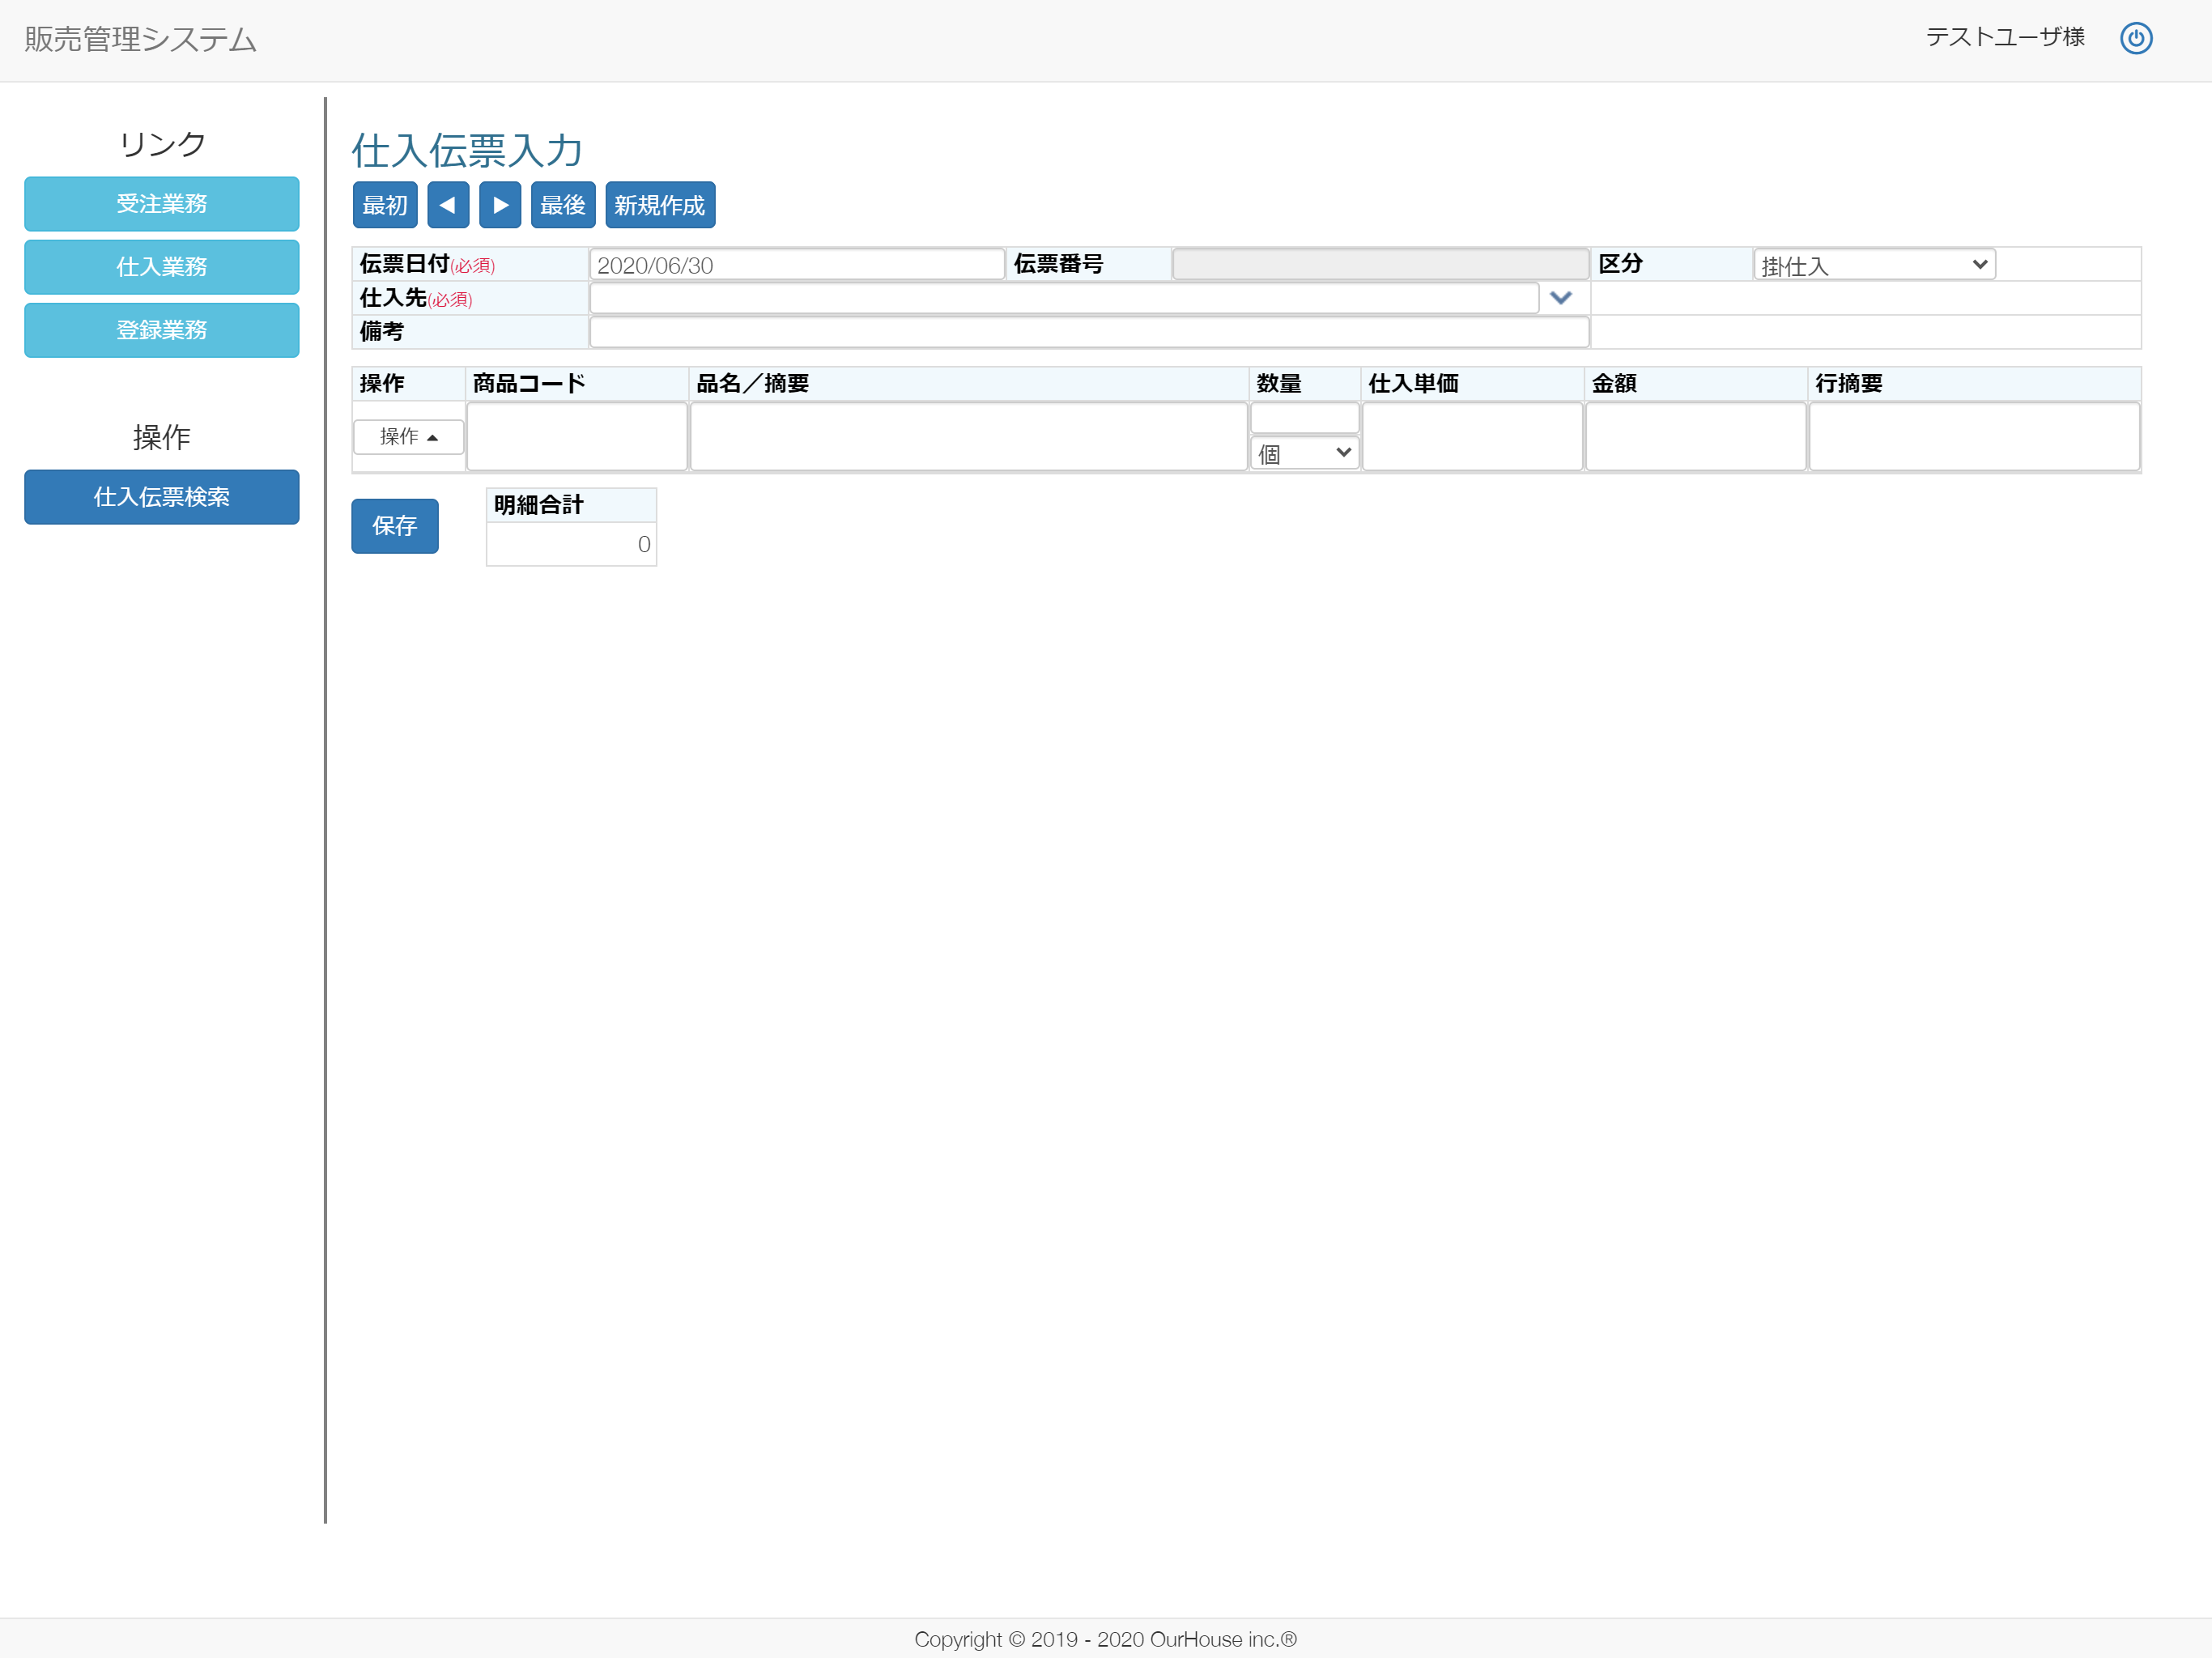Click the power logout icon
Screen dimensions: 2212x1658
tap(2135, 38)
